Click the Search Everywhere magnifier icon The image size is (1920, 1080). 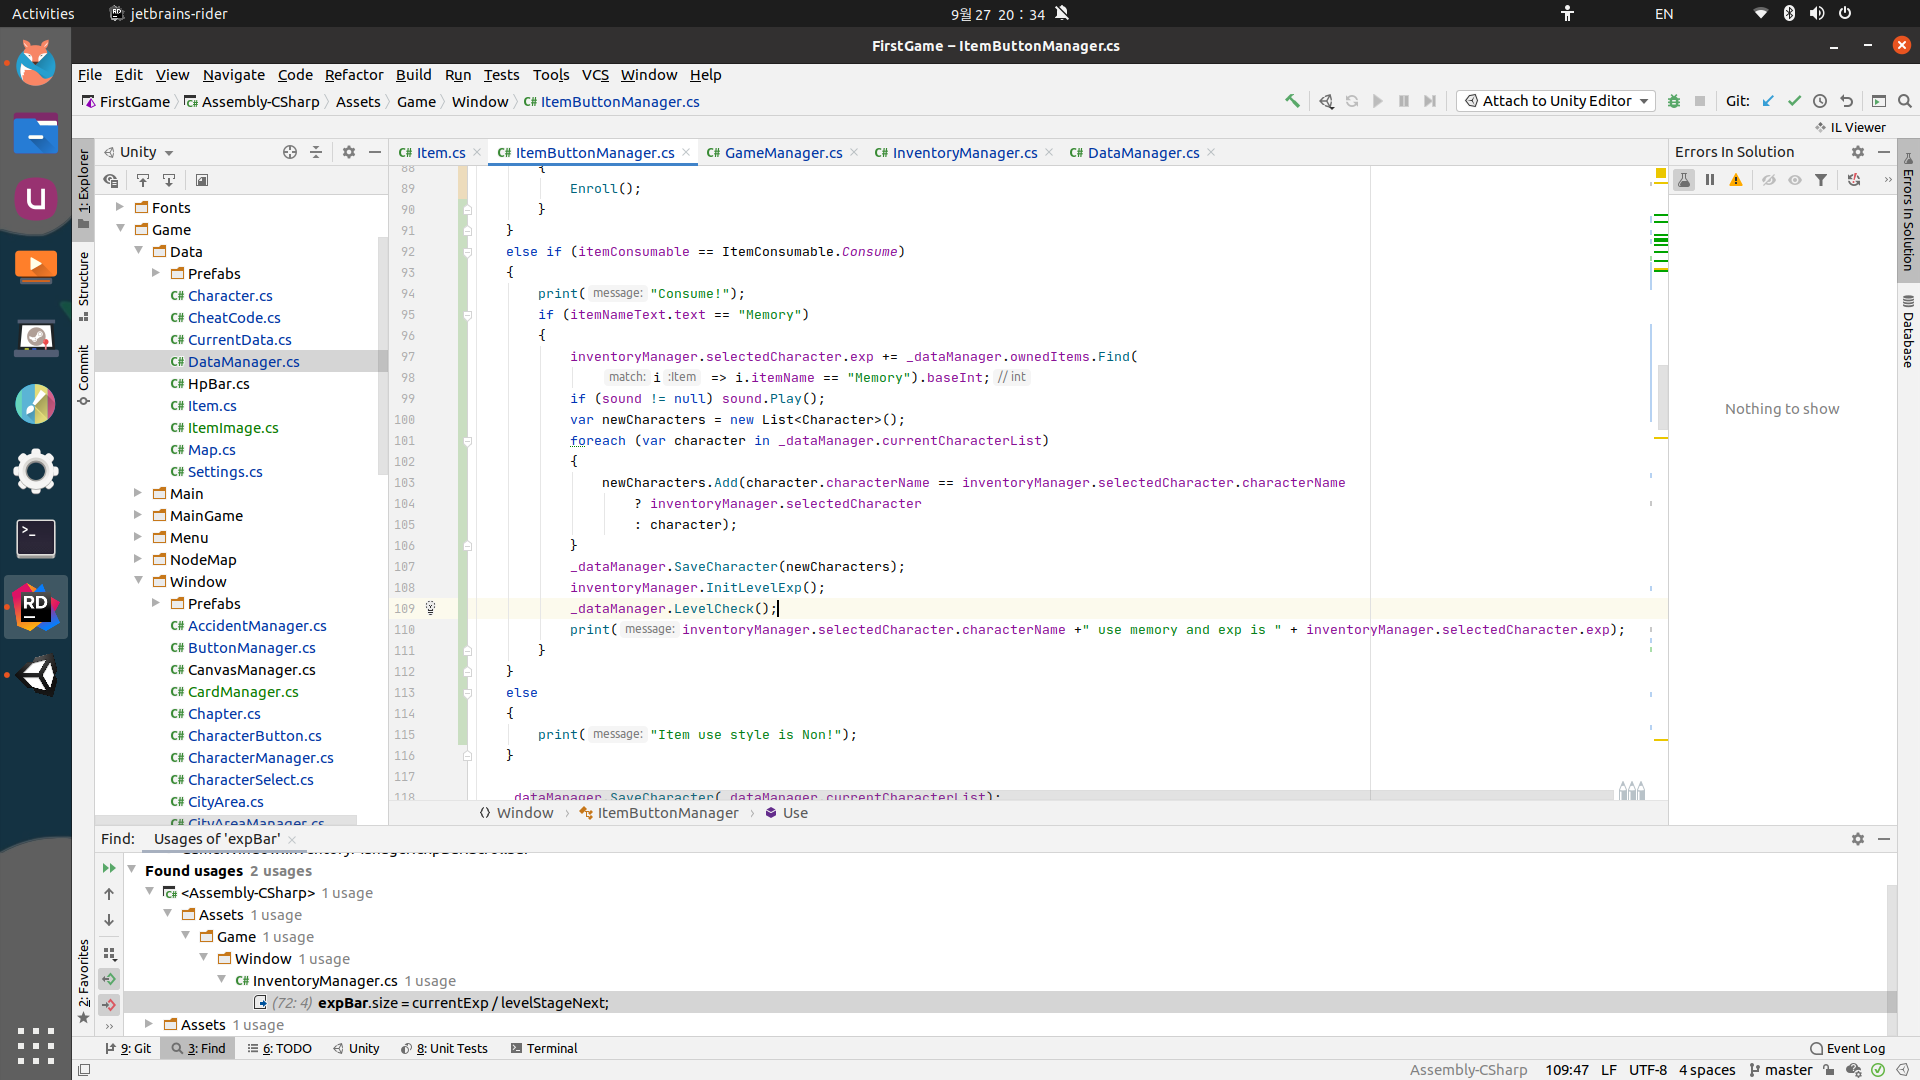pos(1905,101)
